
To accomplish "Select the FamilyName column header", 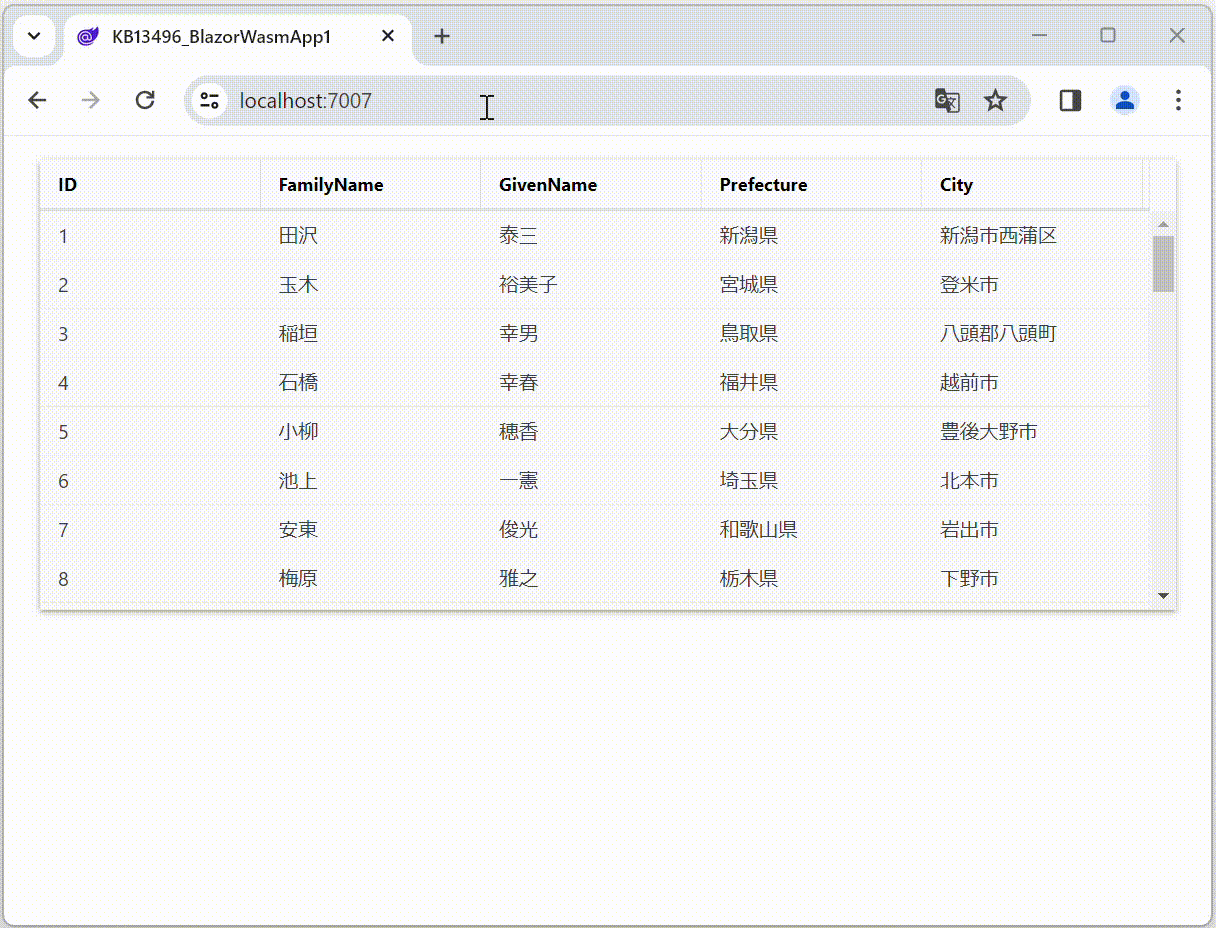I will (331, 184).
